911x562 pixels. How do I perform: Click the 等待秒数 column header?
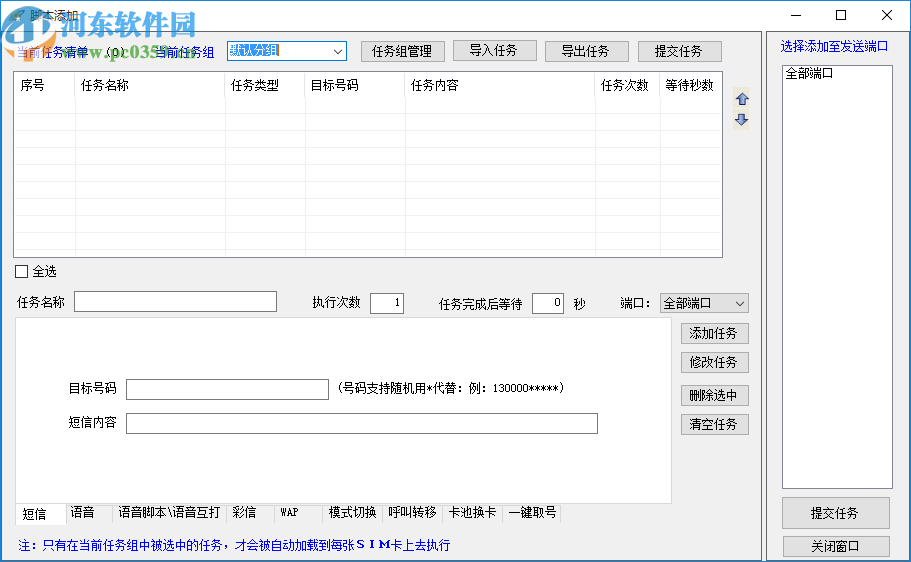pos(690,85)
